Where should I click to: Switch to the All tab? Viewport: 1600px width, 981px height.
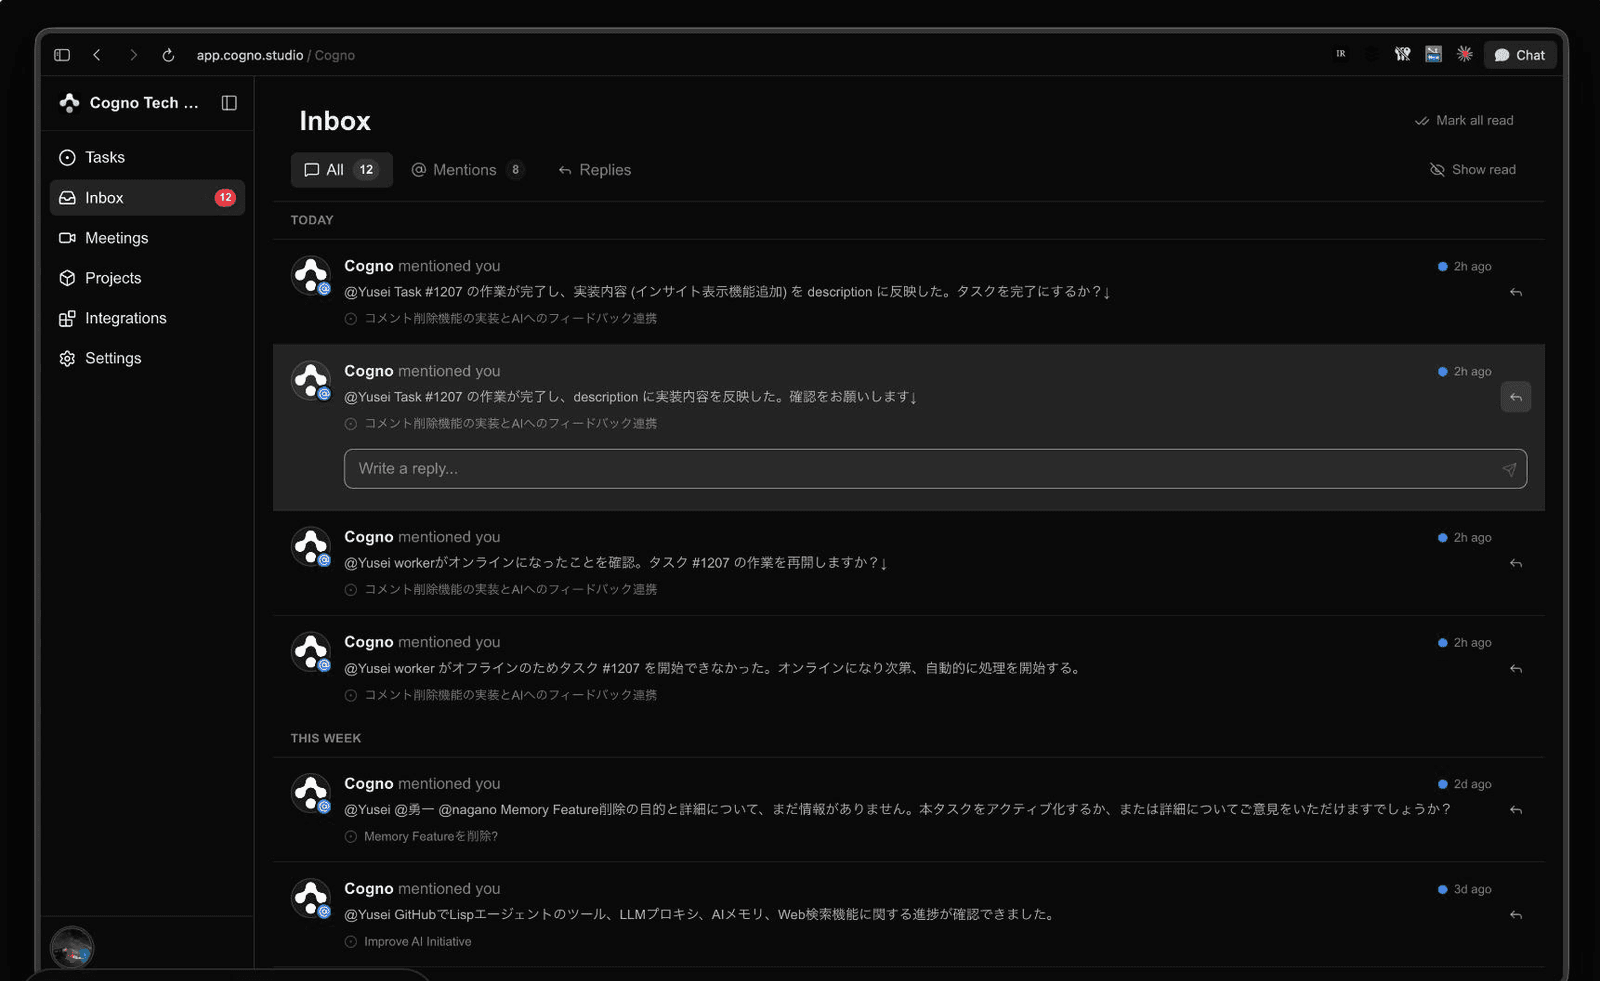pos(341,170)
